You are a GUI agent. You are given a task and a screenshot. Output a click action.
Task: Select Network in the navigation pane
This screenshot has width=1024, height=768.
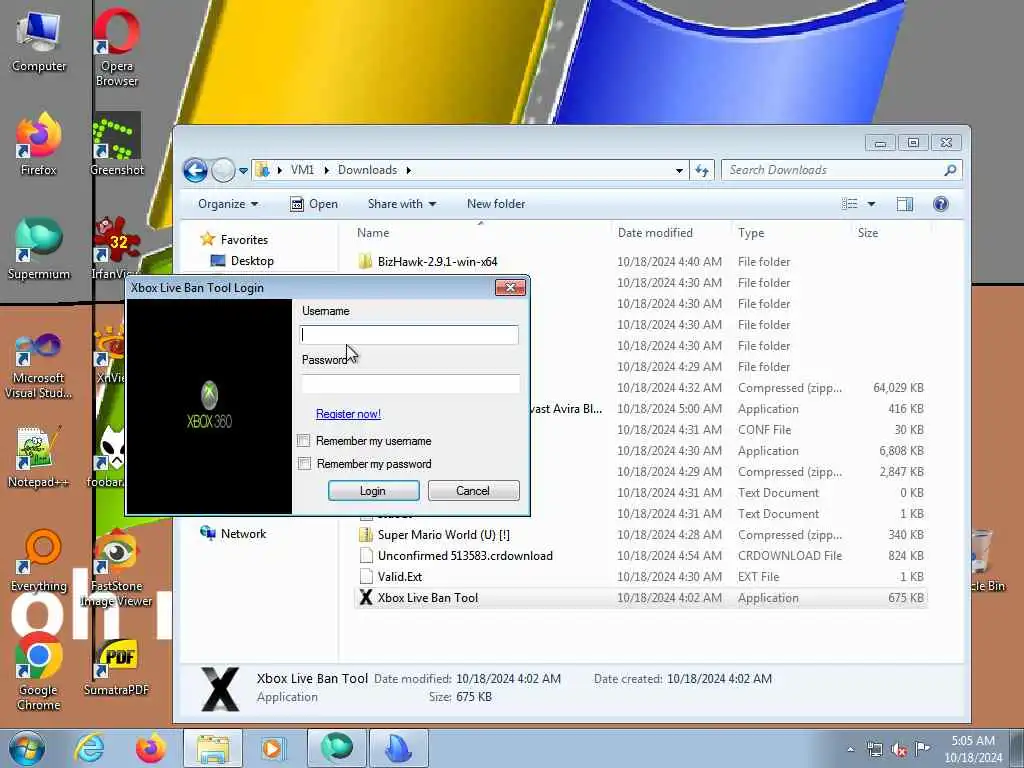pyautogui.click(x=233, y=534)
